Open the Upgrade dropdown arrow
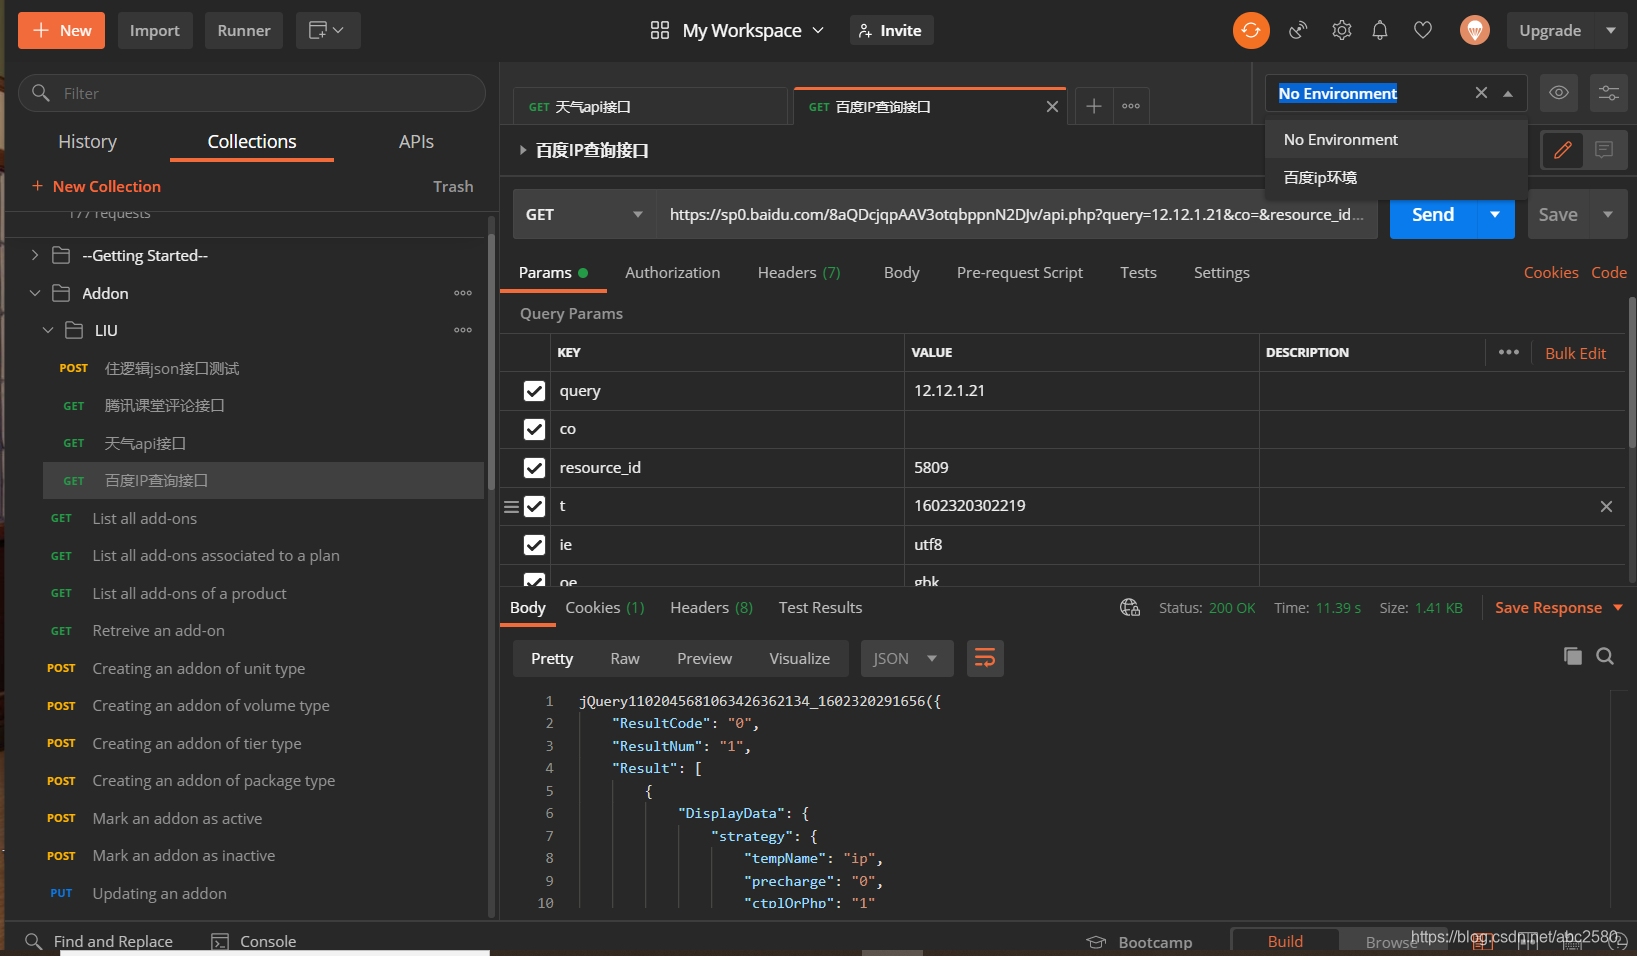Viewport: 1637px width, 956px height. [1611, 30]
